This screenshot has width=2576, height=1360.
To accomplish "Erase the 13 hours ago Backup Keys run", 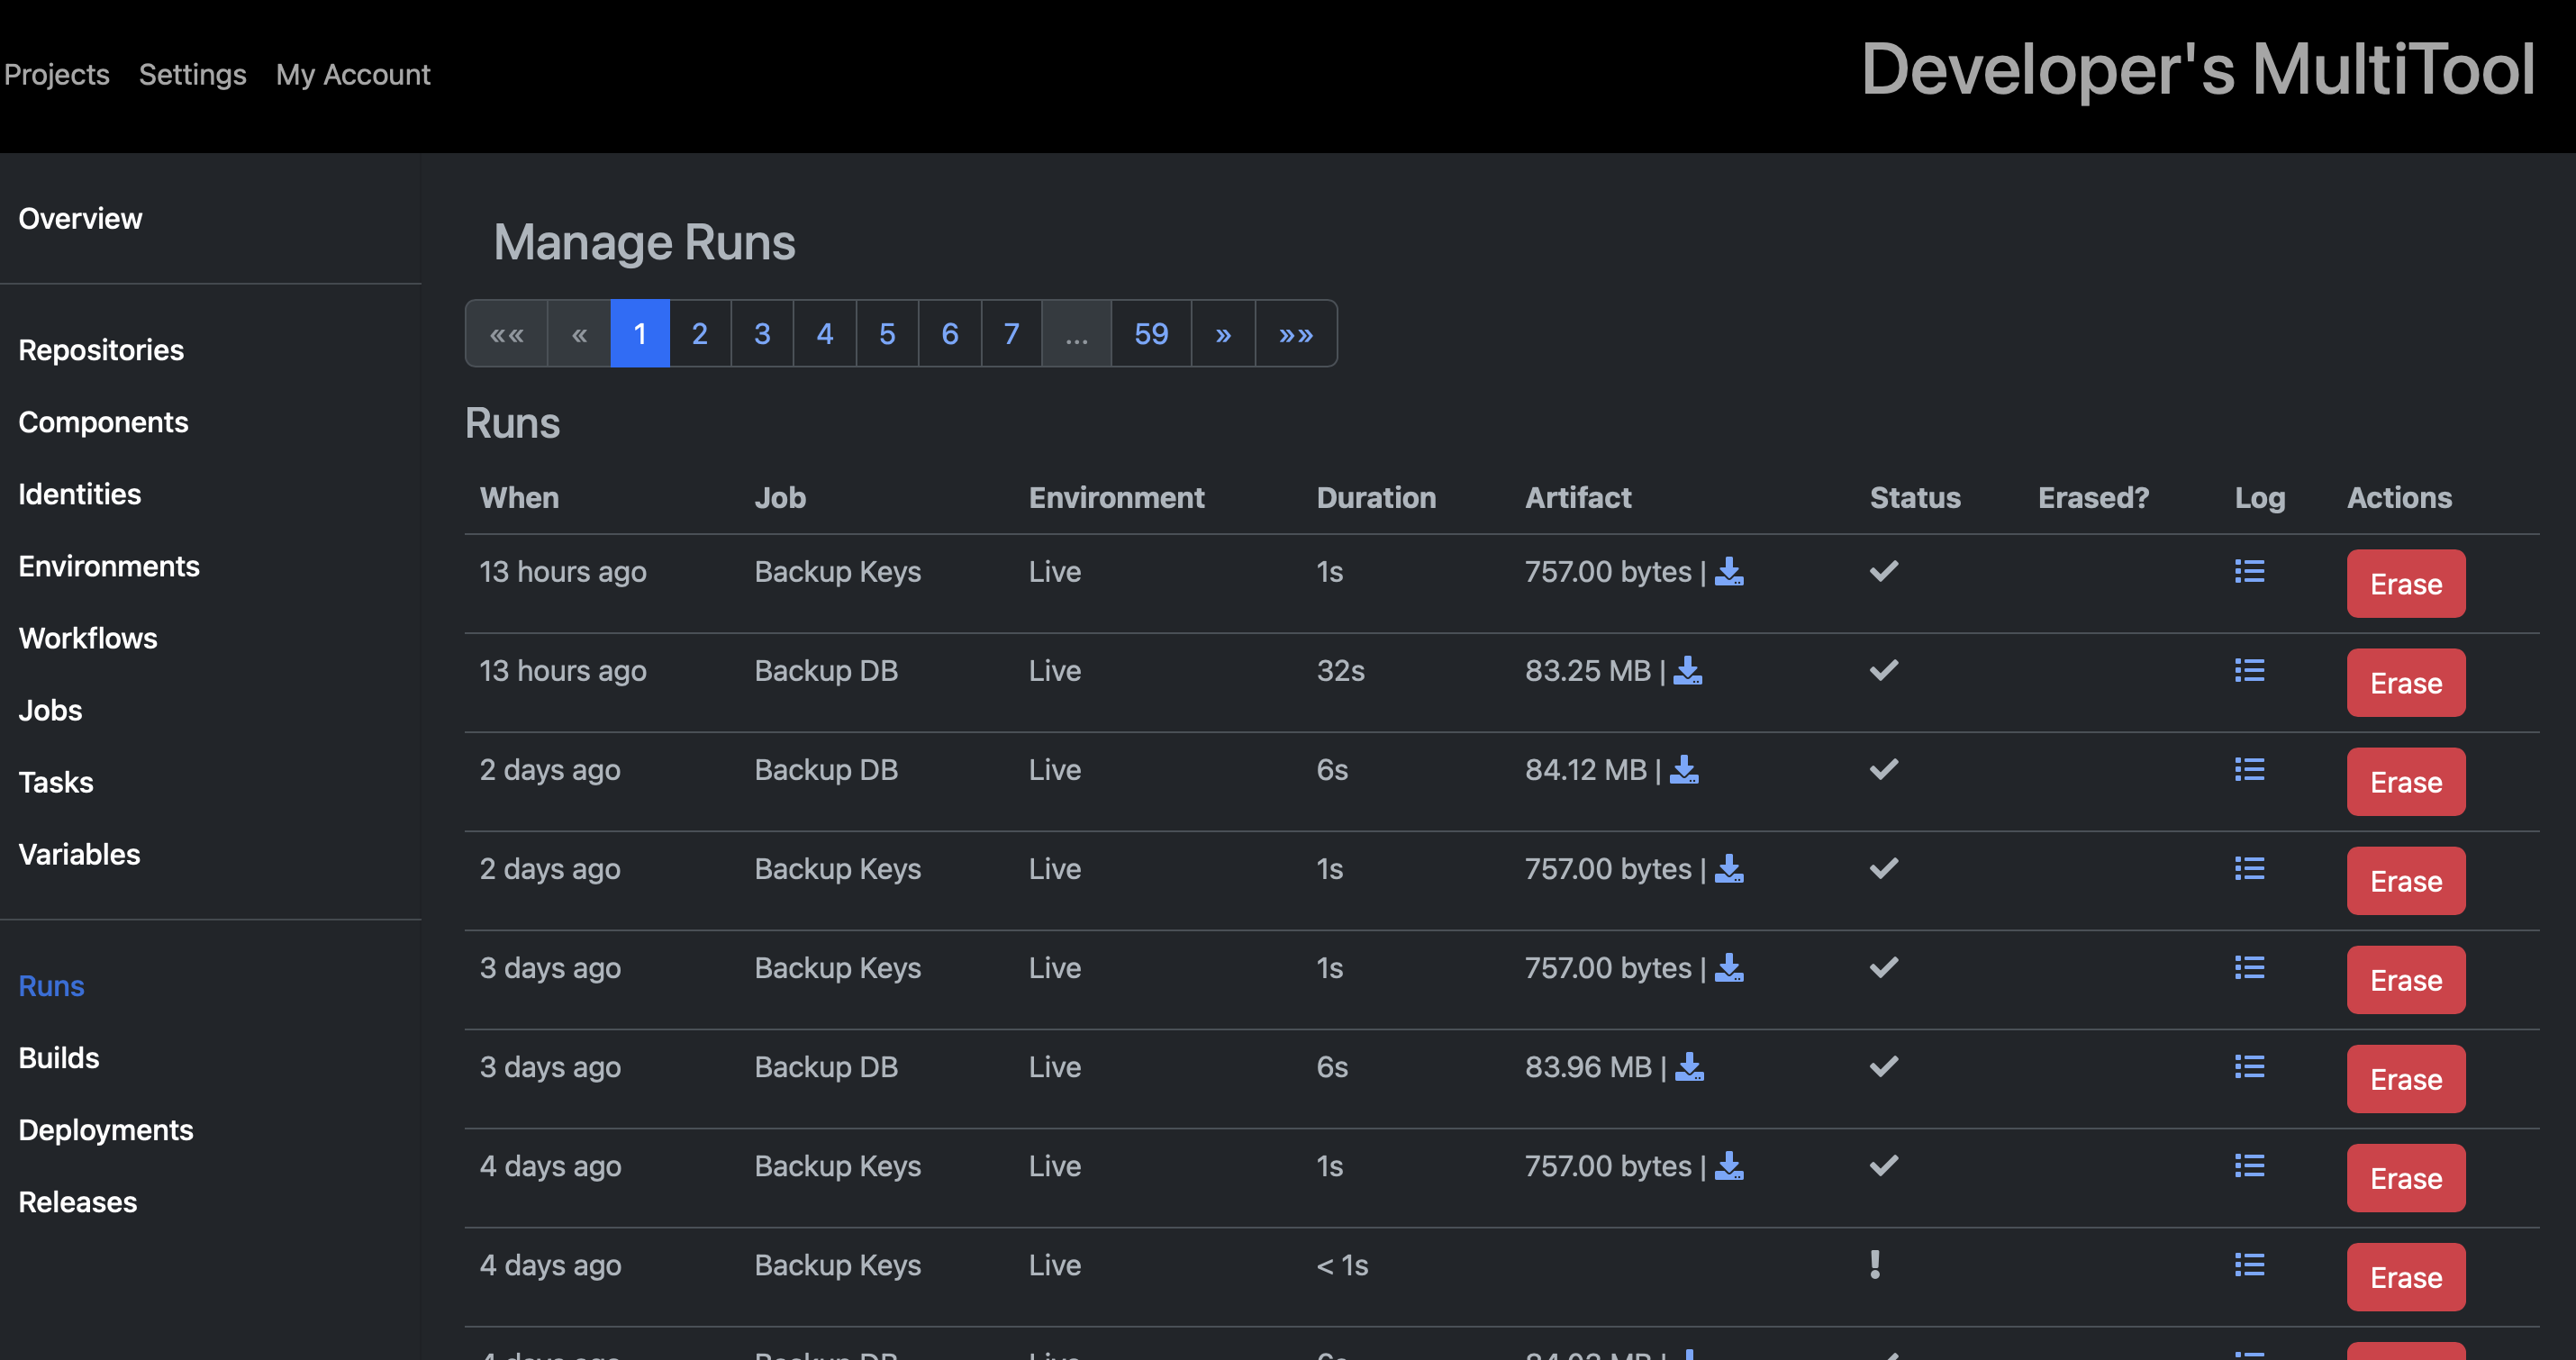I will [x=2405, y=584].
